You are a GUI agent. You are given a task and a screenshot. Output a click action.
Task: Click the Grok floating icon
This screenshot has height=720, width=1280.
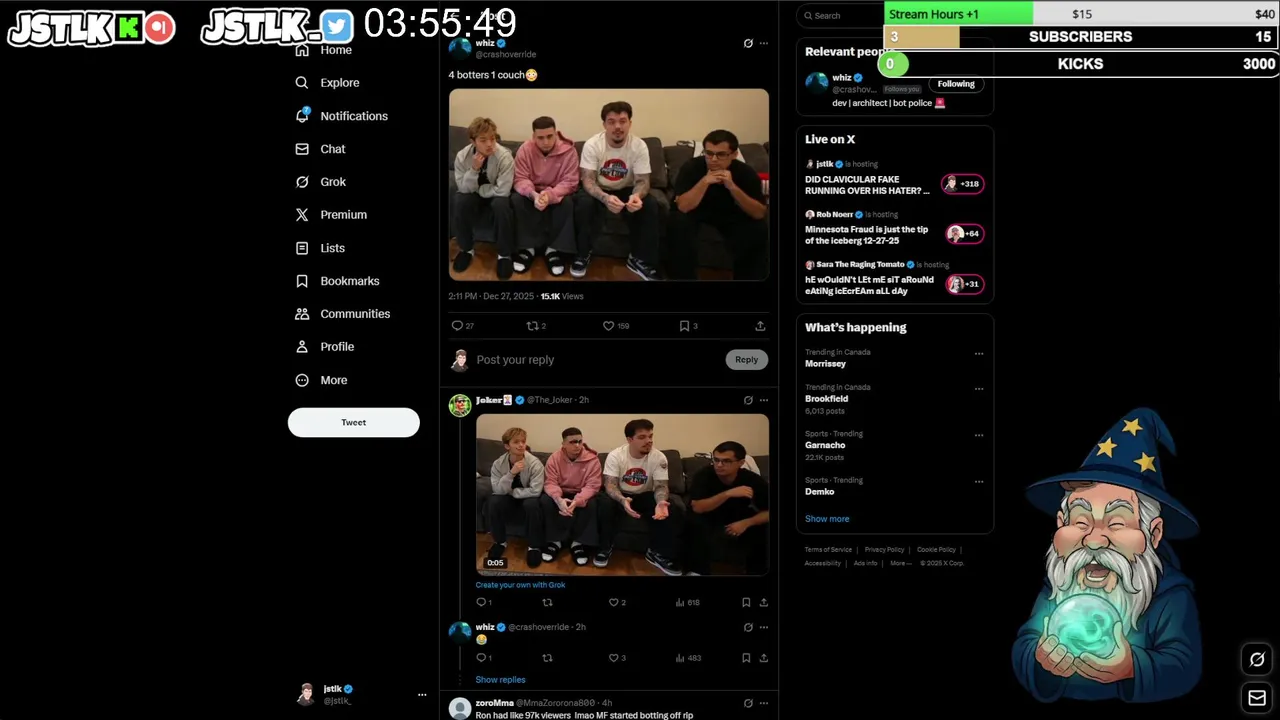point(1257,659)
